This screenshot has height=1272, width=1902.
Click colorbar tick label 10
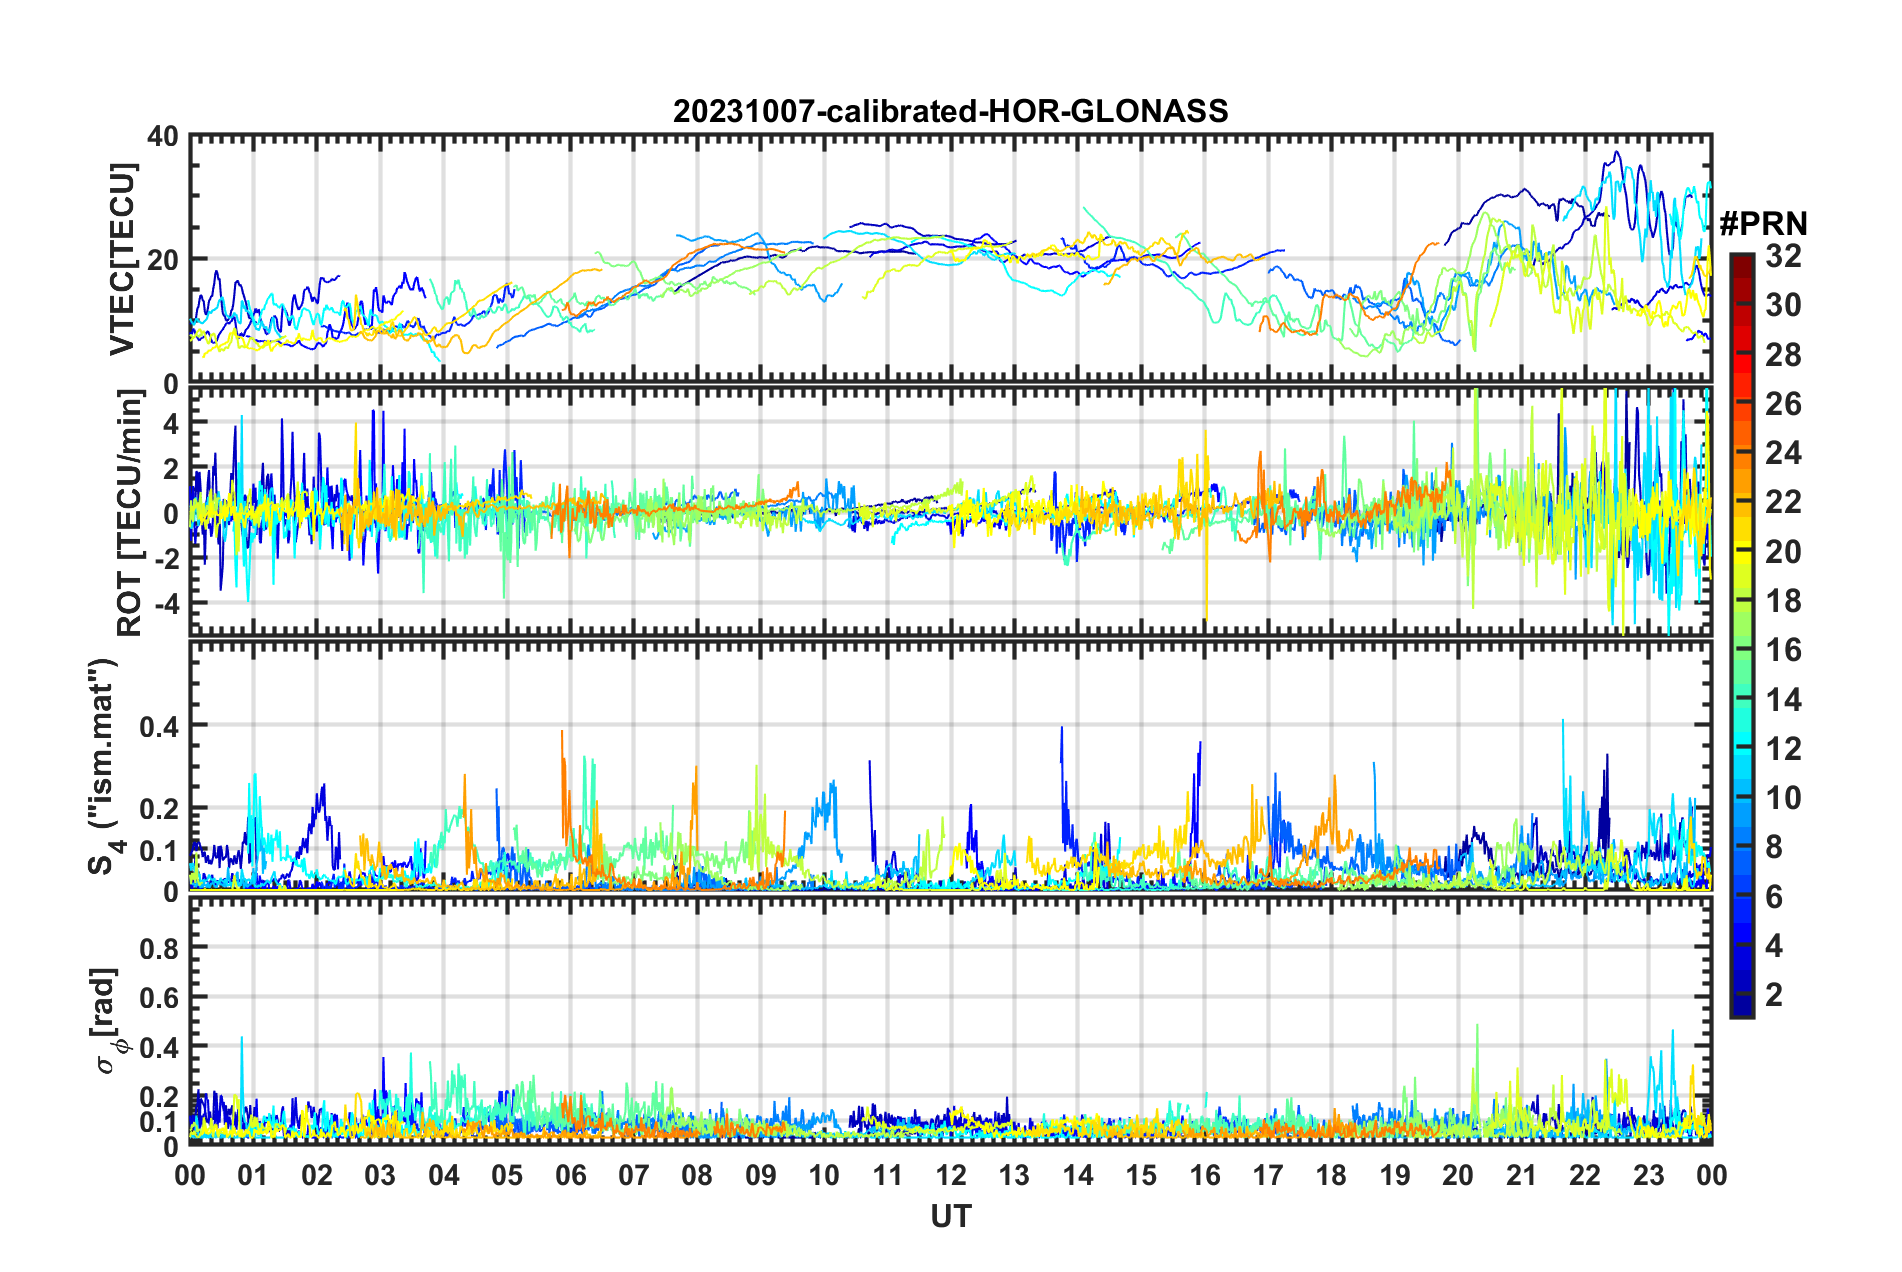[1784, 798]
